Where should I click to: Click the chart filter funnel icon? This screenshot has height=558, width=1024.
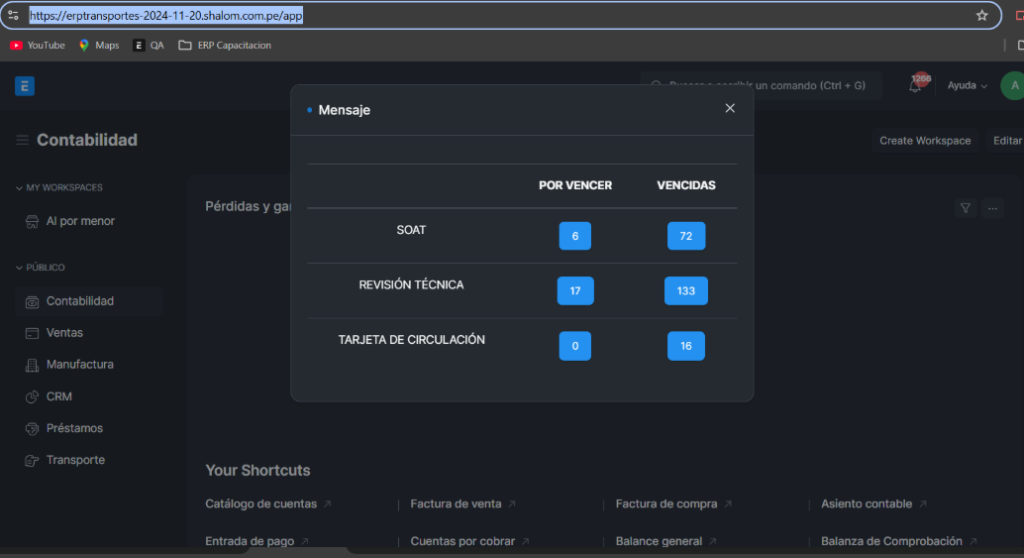point(965,208)
